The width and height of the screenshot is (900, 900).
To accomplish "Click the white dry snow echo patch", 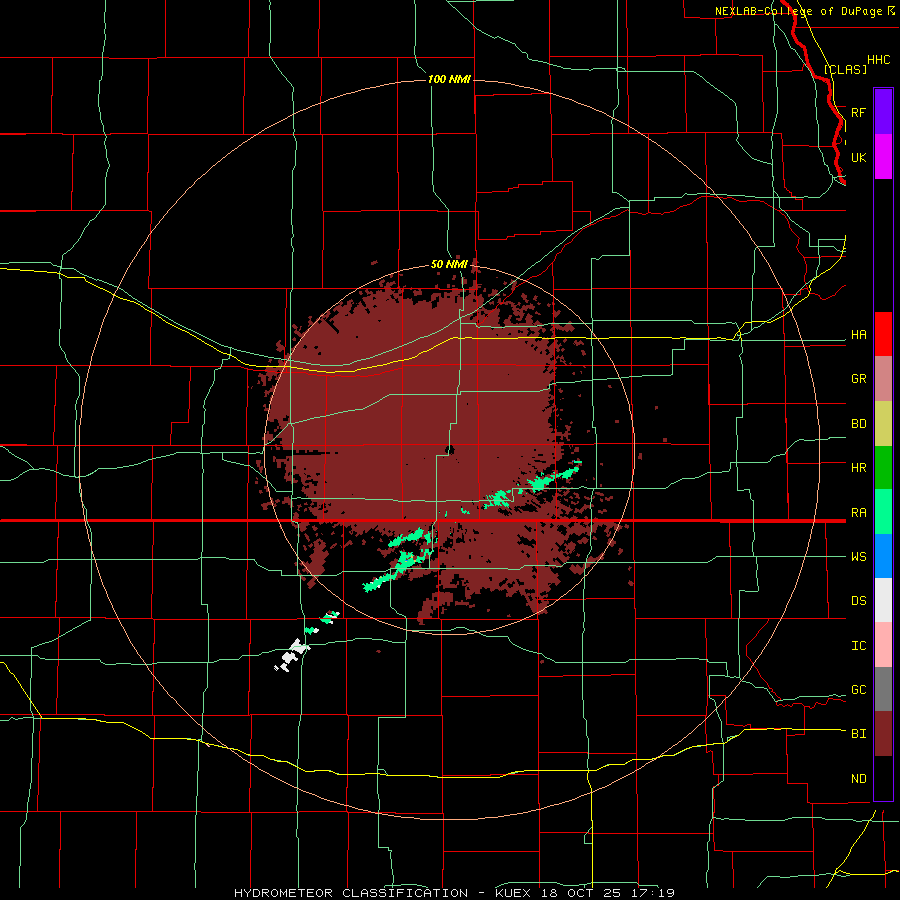I will tap(293, 655).
